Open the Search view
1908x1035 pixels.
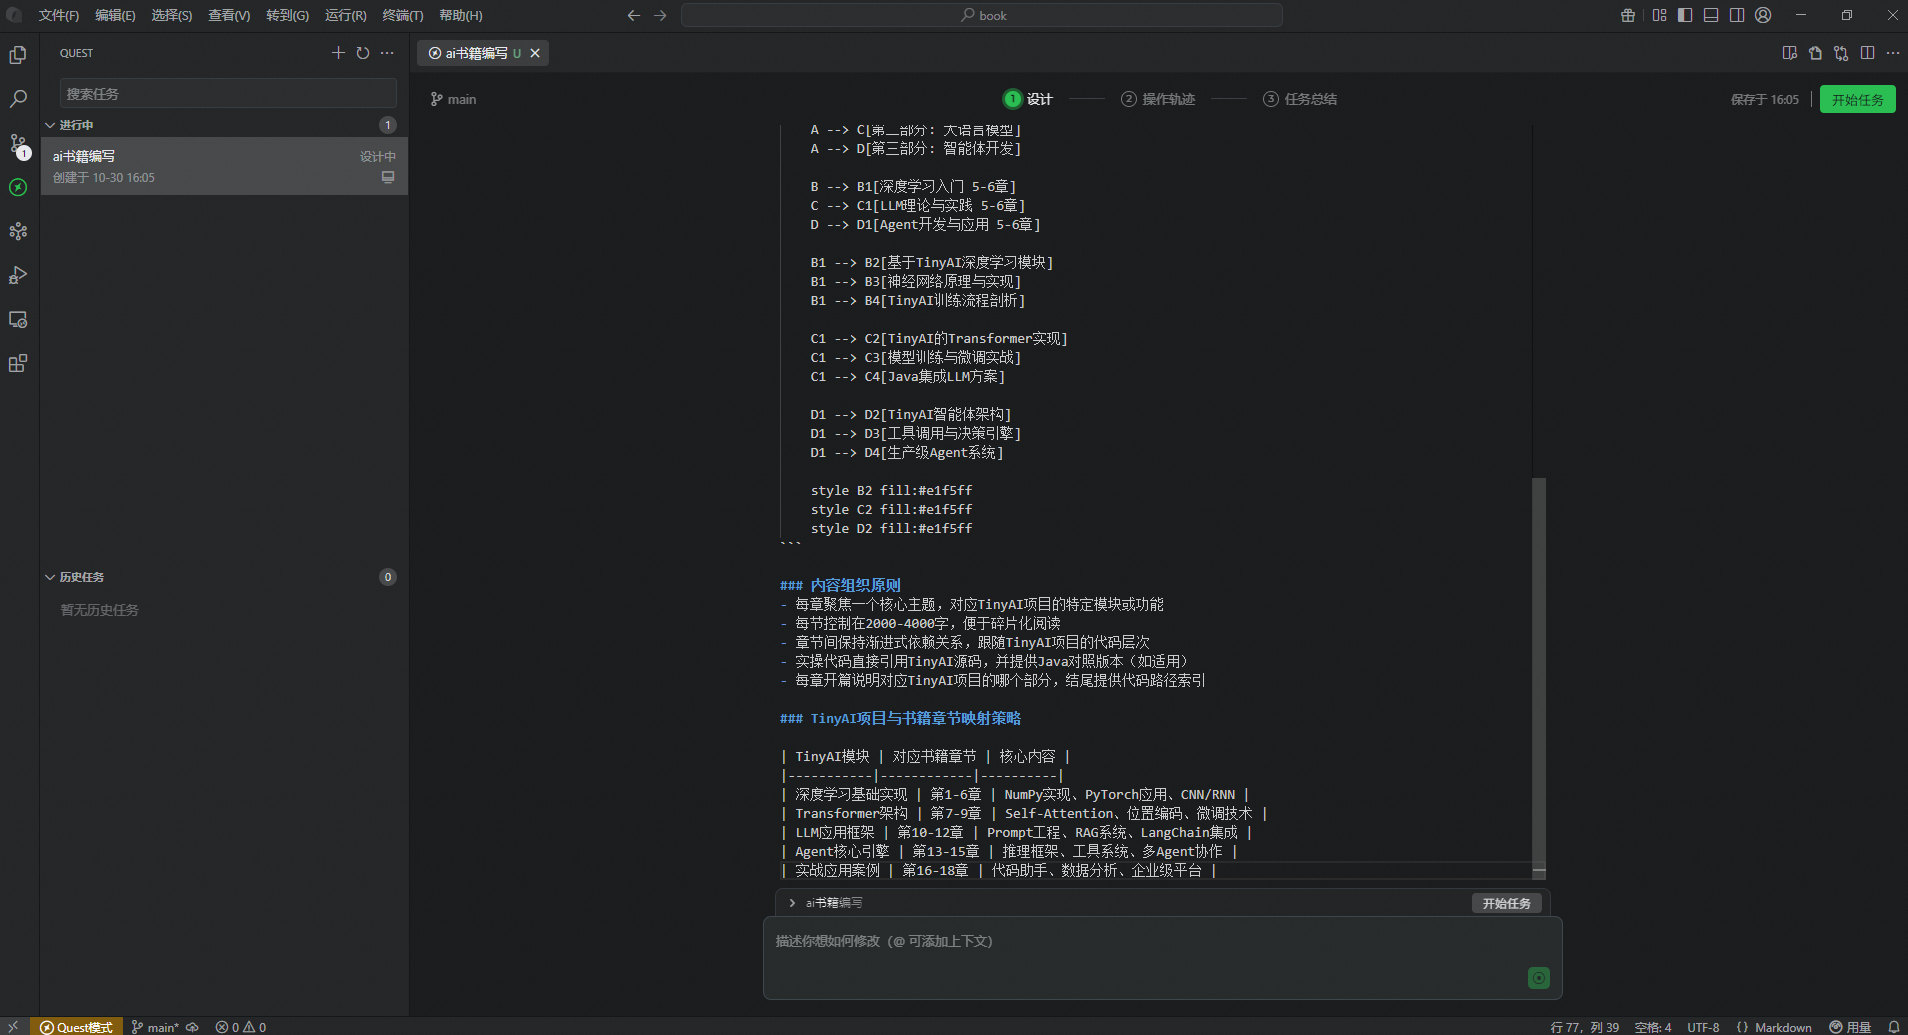point(18,99)
